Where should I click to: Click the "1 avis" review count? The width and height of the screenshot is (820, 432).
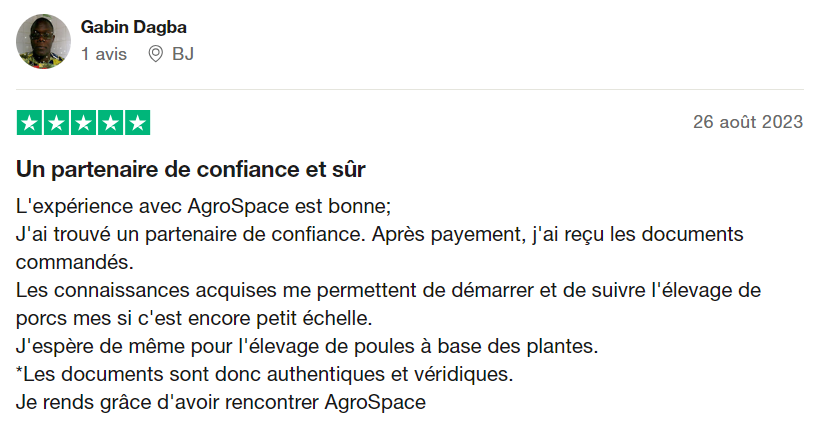tap(104, 54)
